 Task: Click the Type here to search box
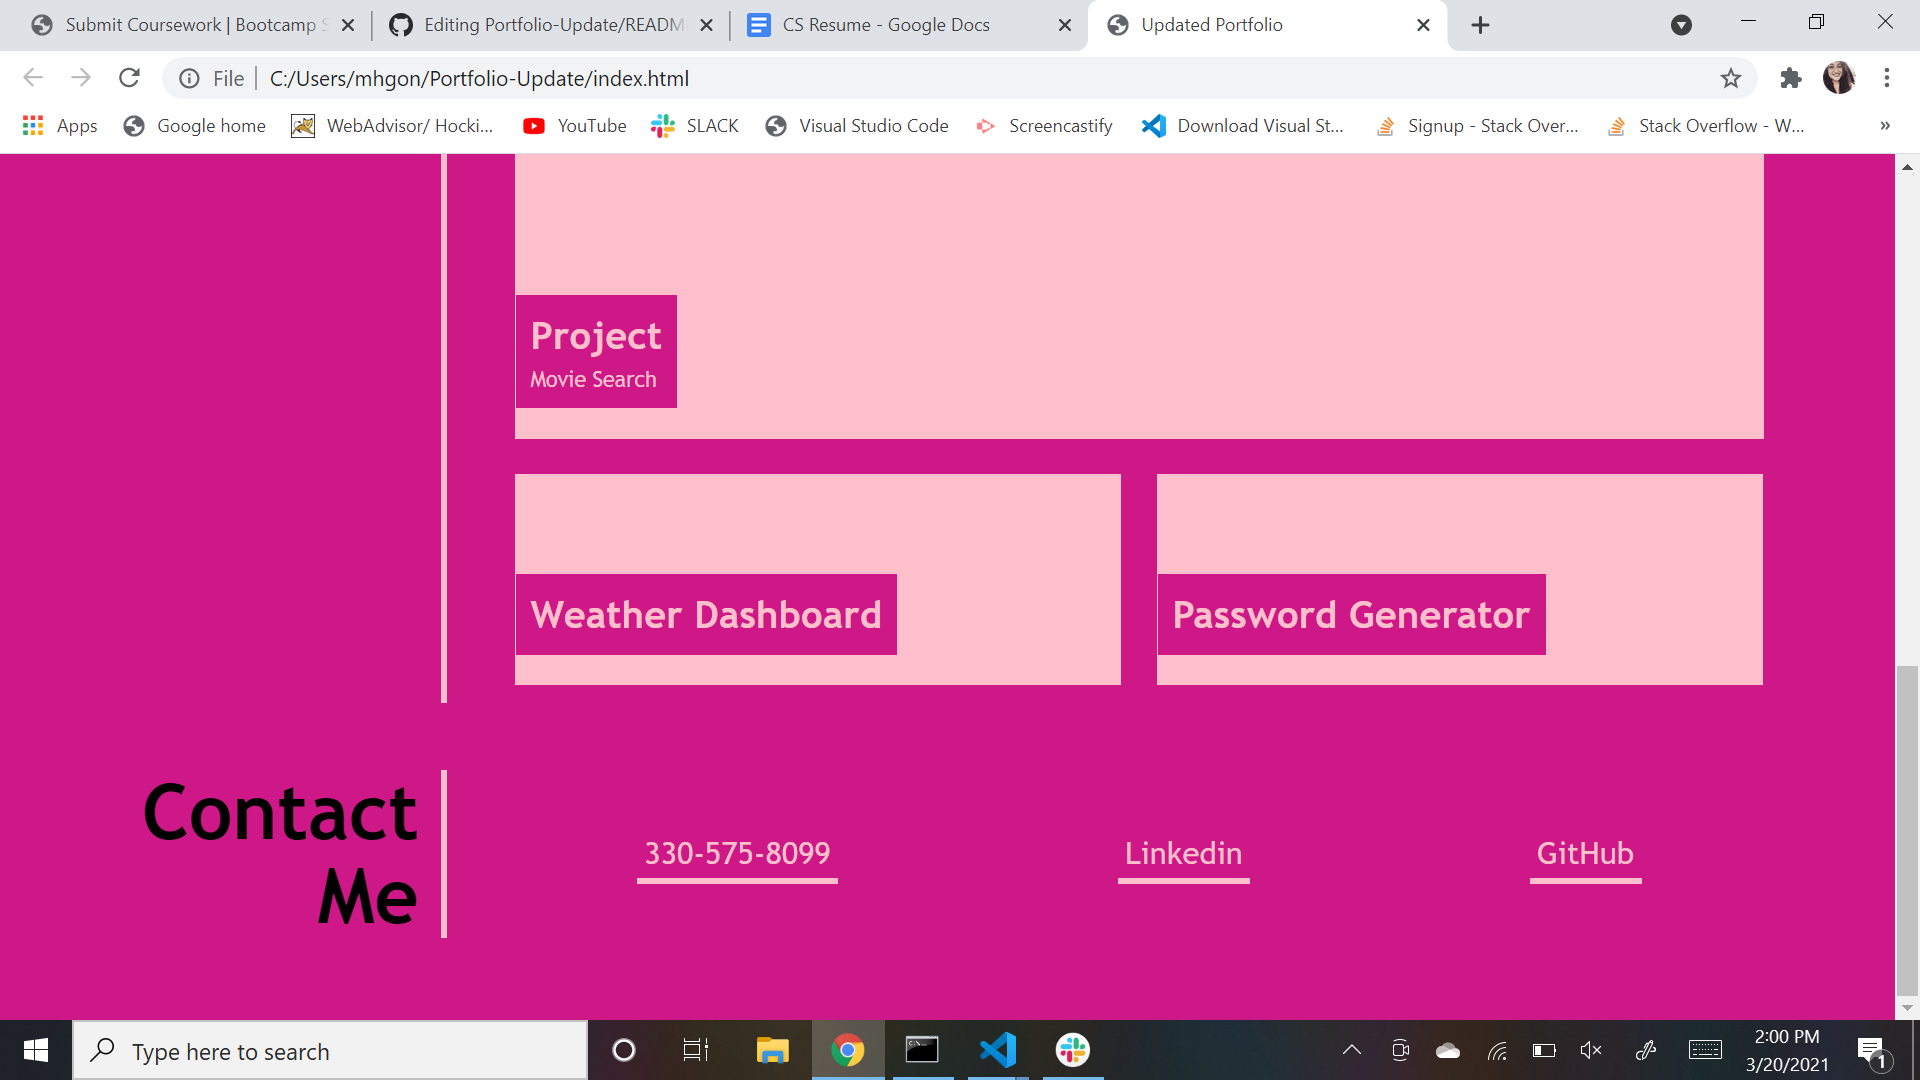click(x=330, y=1051)
